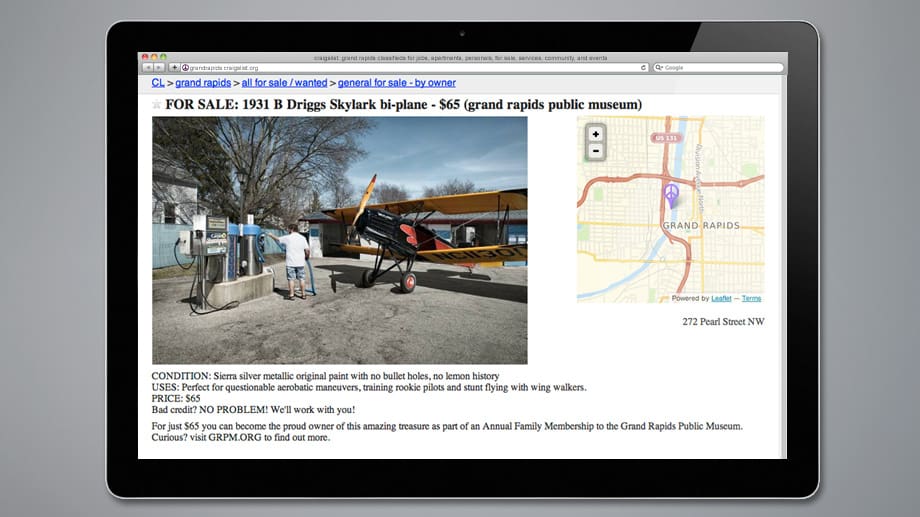Click the grandrapids.craigslist.org address bar
Screen dimensions: 920x517
tap(400, 68)
